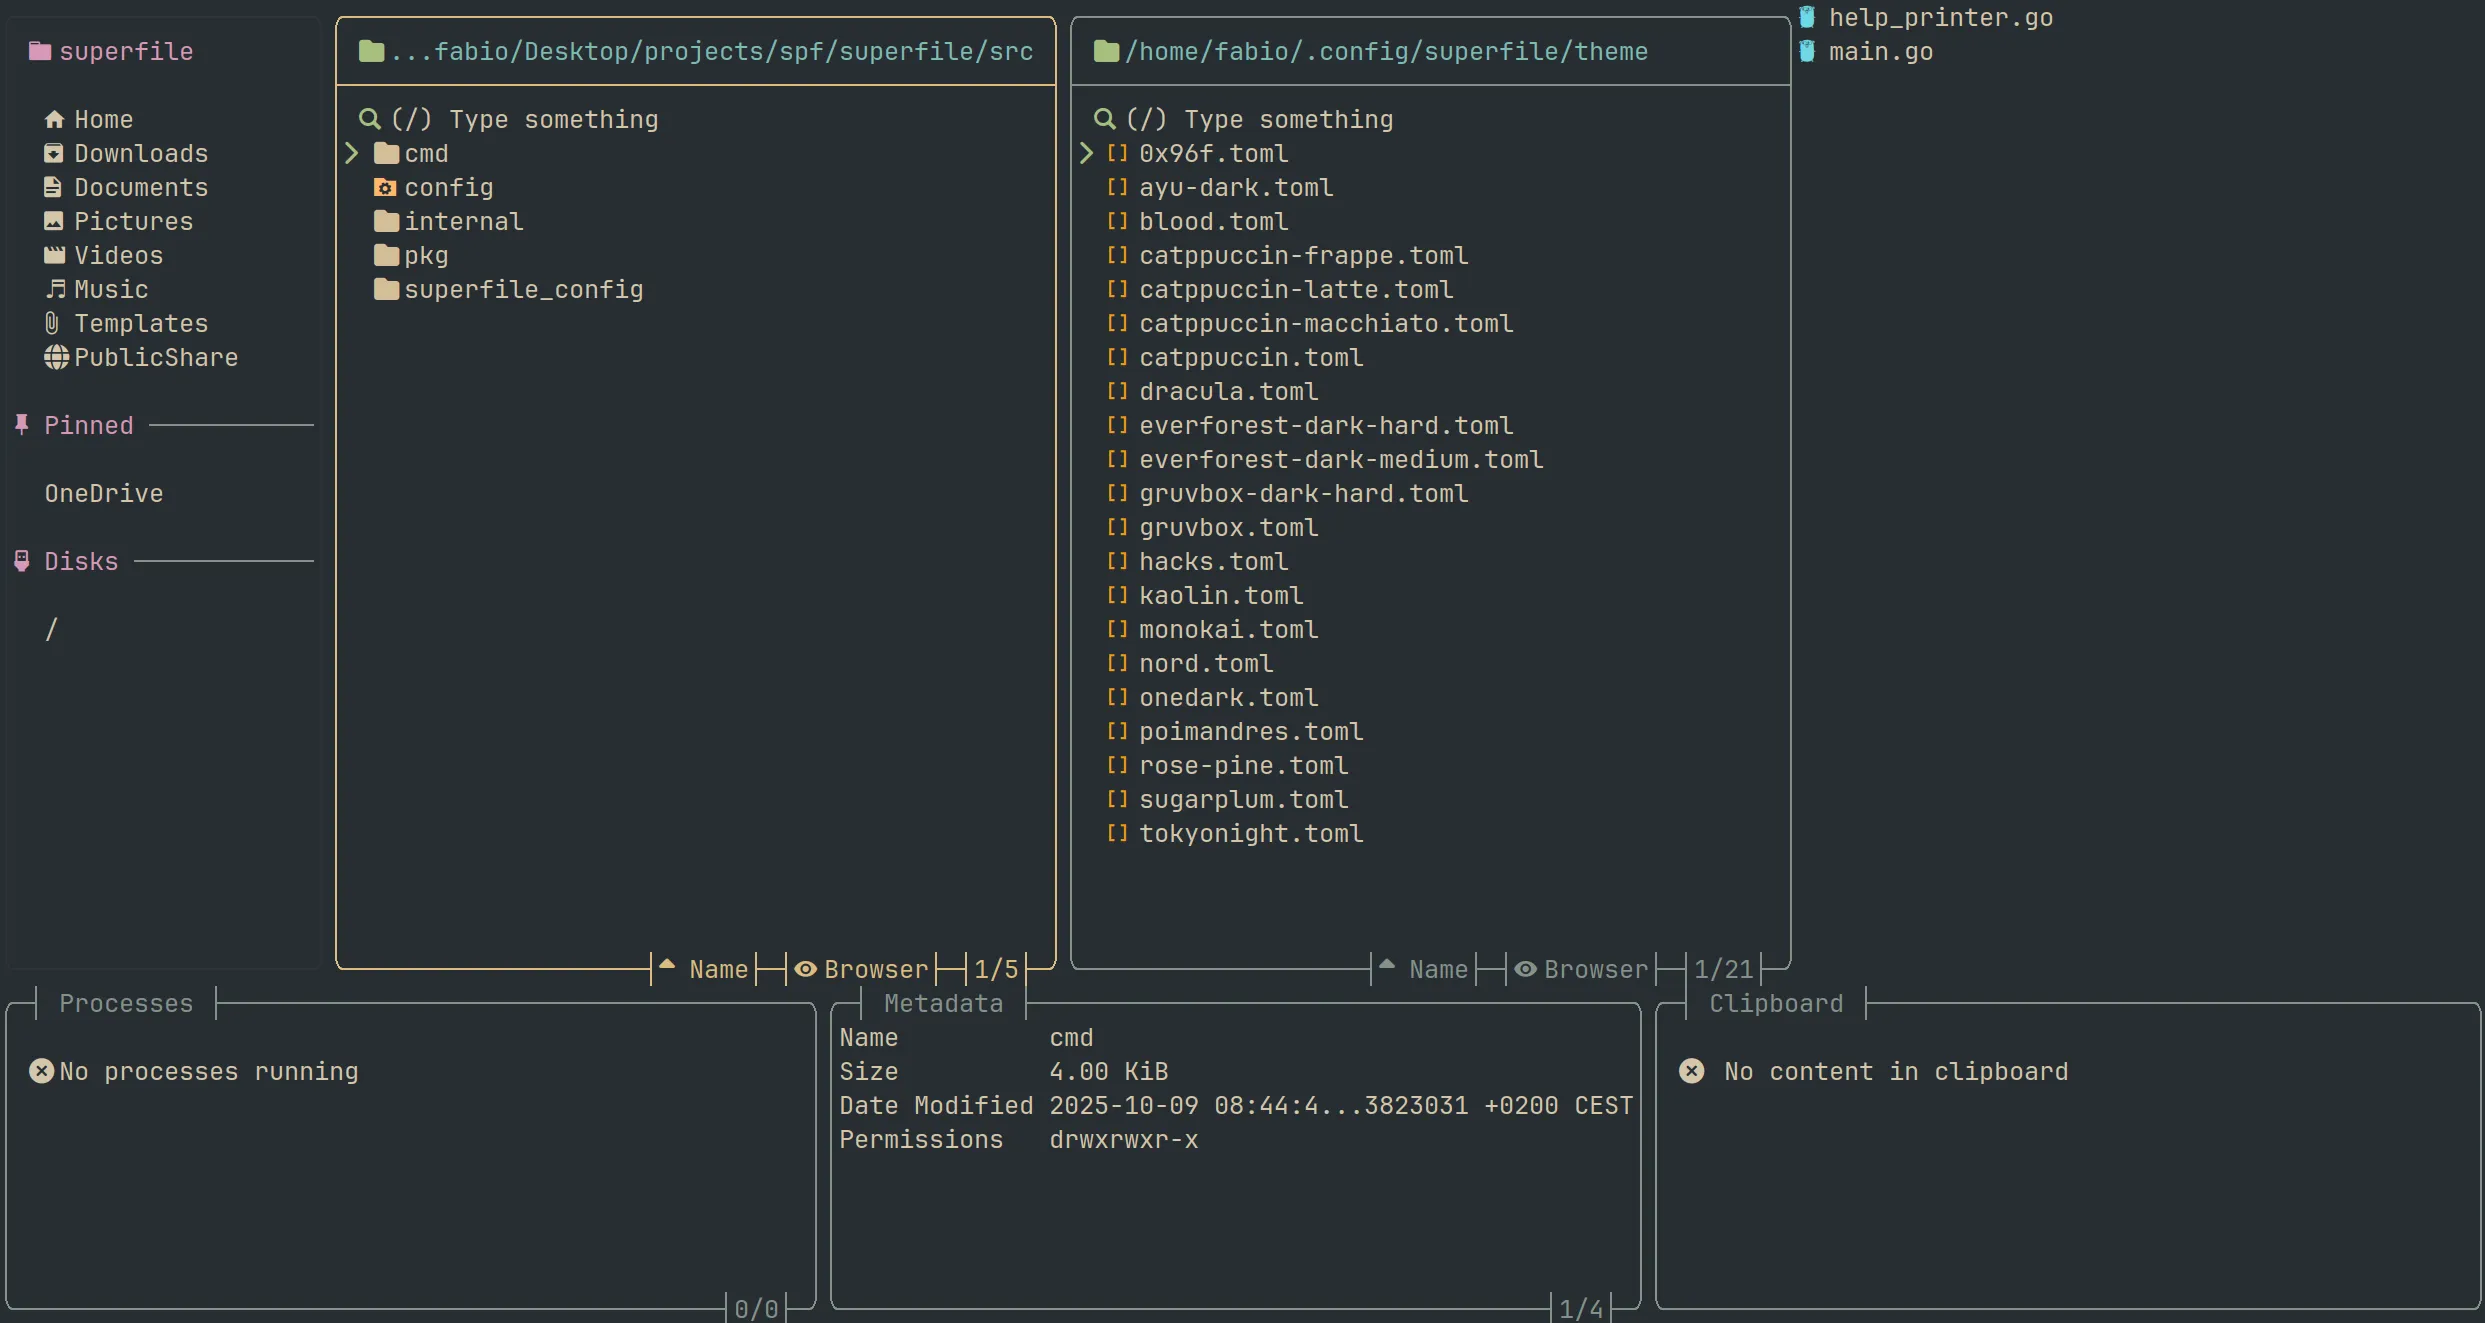Screen dimensions: 2485x1323
Task: Toggle the Browser eye in theme panel footer
Action: (1524, 969)
